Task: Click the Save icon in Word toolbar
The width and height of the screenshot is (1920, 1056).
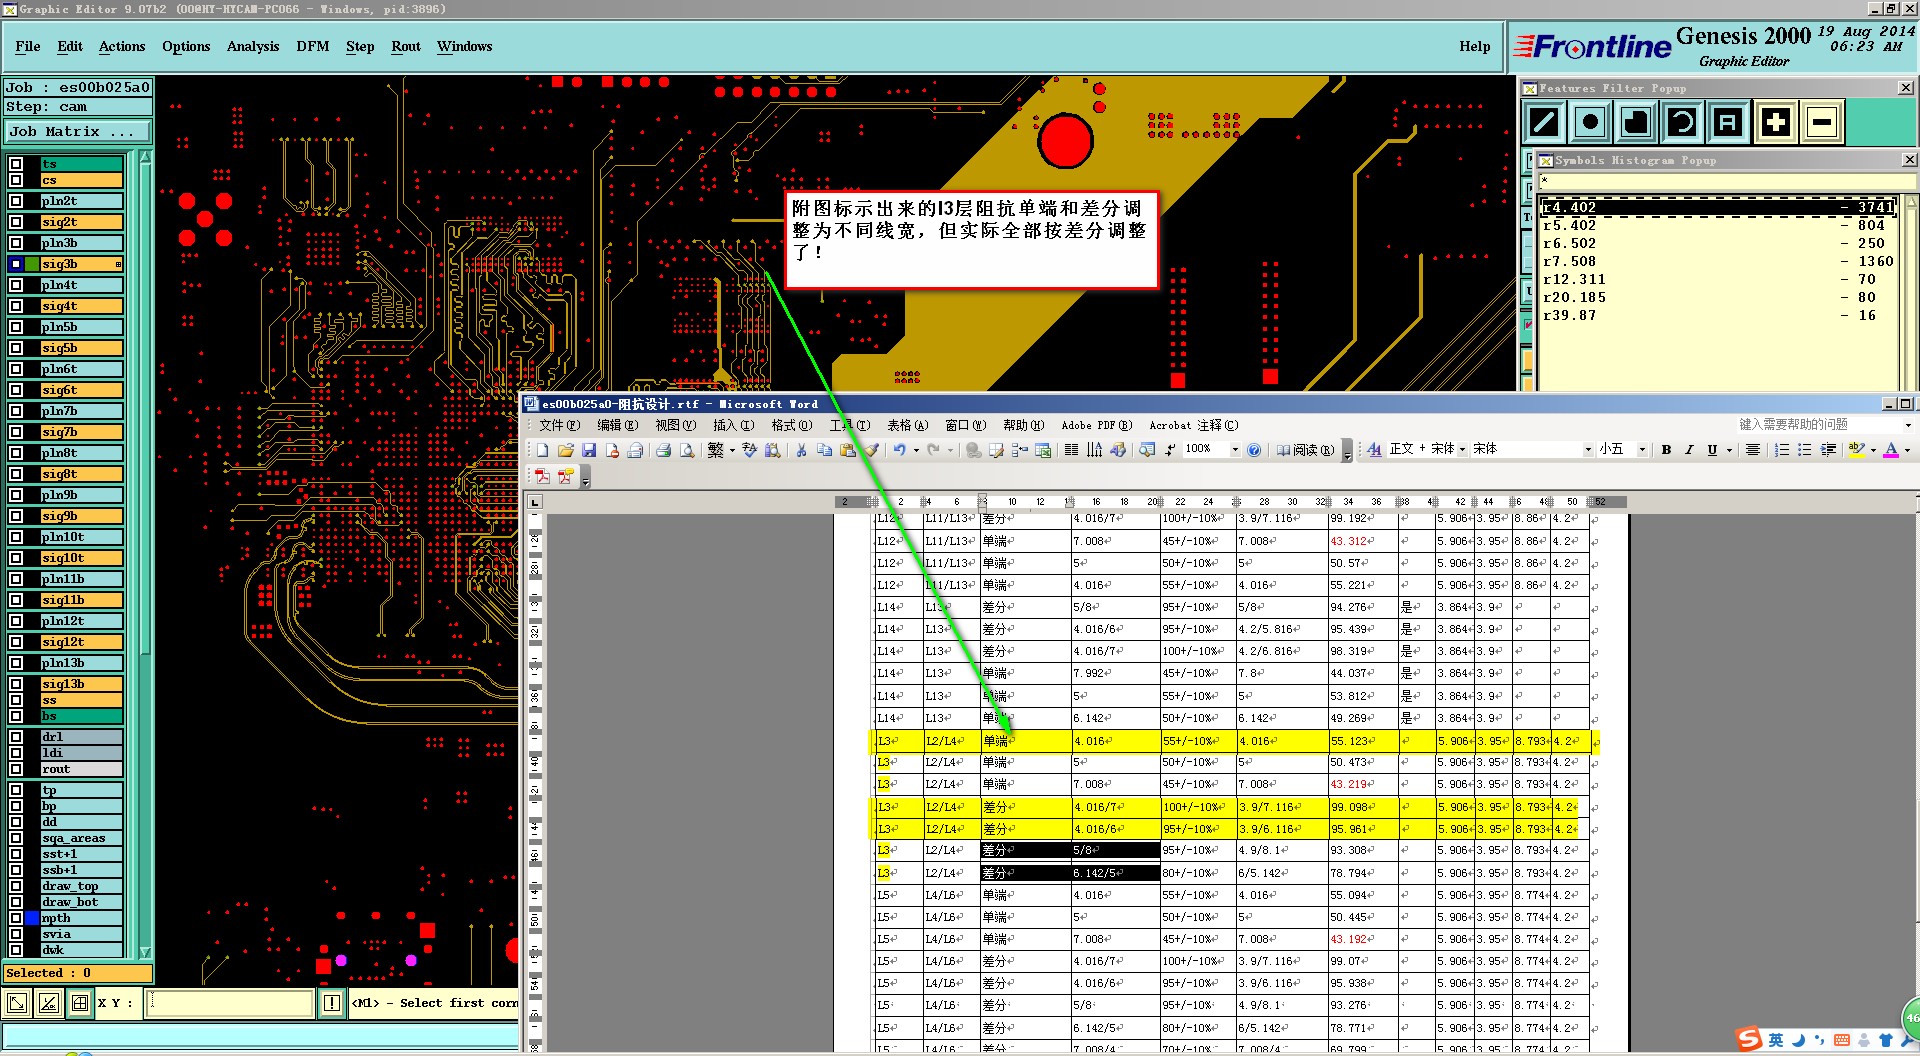Action: [x=589, y=451]
